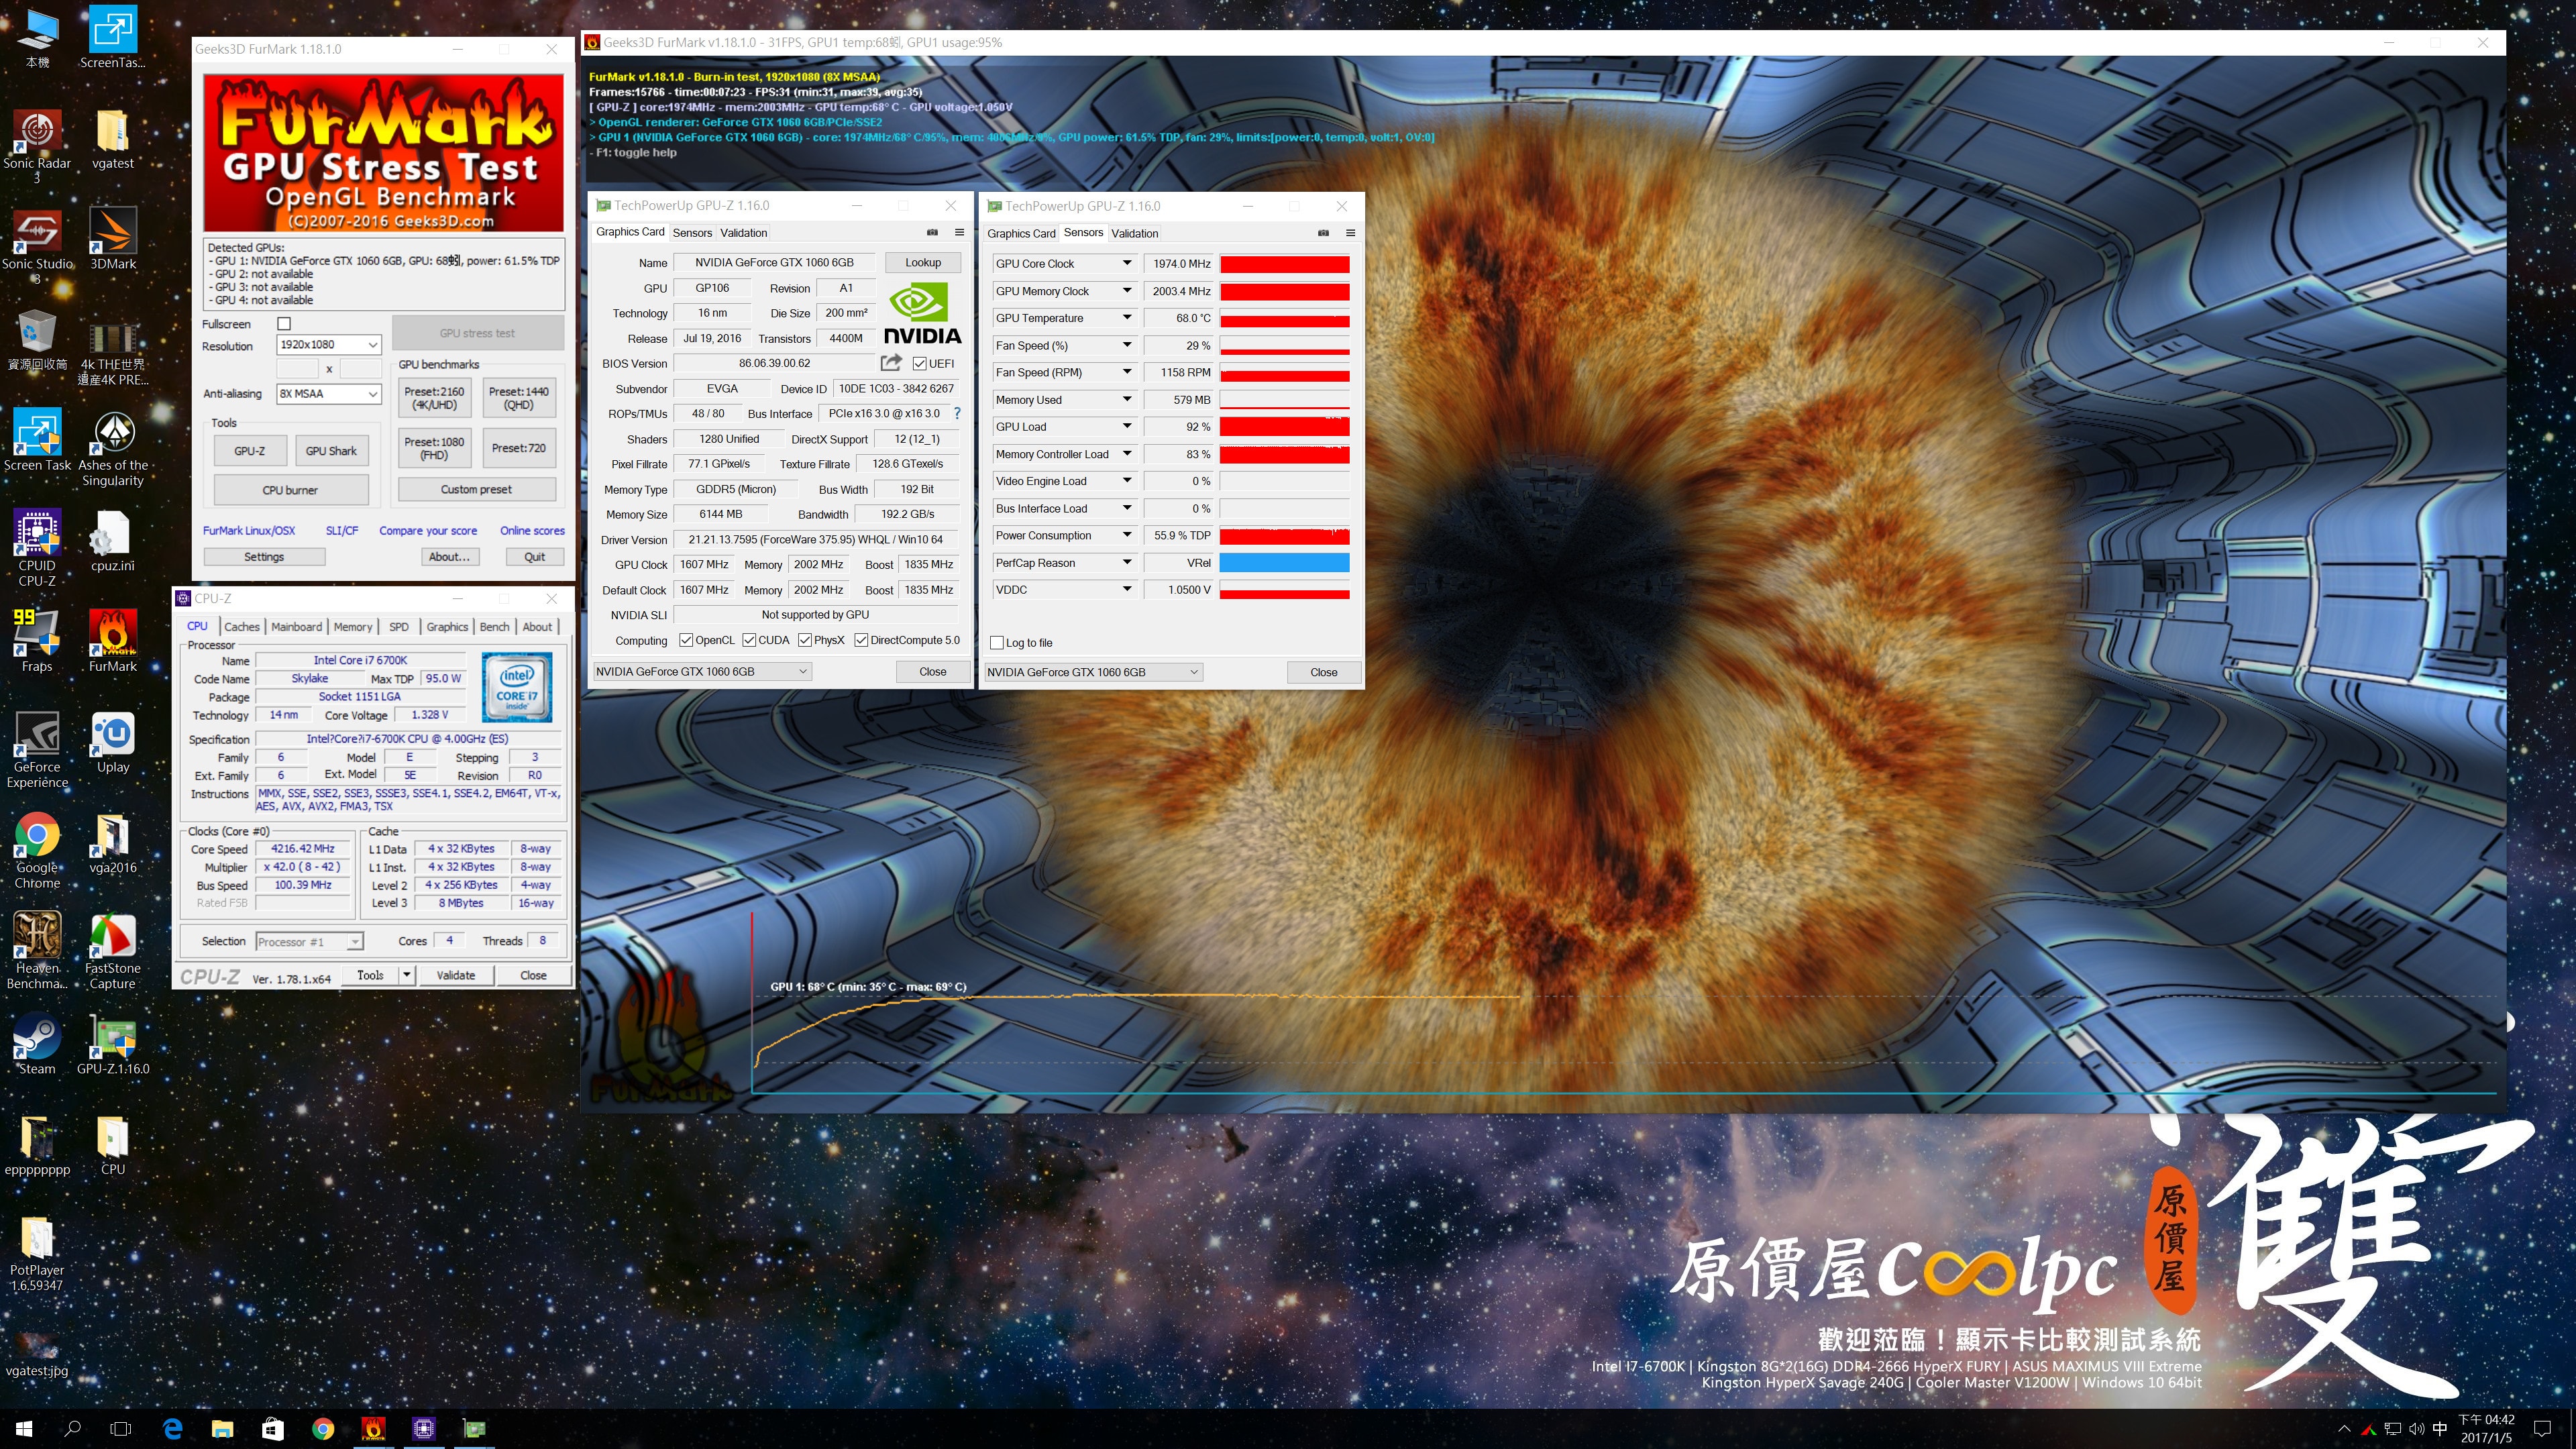Open Google Chrome desktop shortcut
The height and width of the screenshot is (1449, 2576).
(37, 850)
